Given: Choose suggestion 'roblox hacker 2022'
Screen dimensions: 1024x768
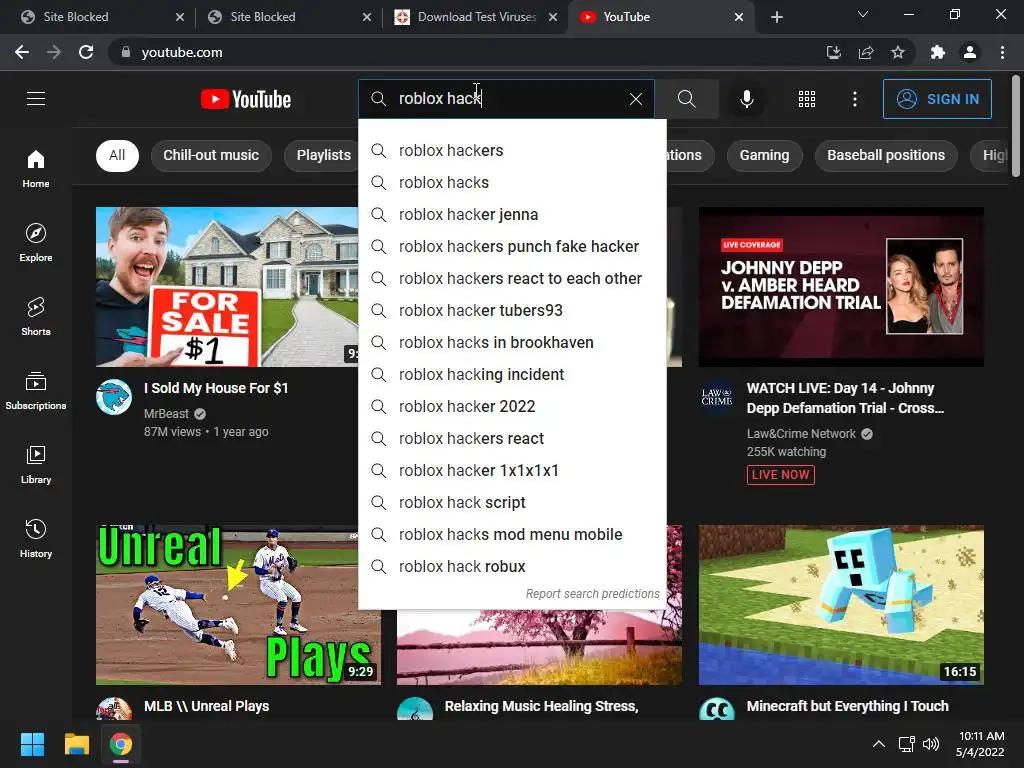Looking at the screenshot, I should tap(513, 406).
